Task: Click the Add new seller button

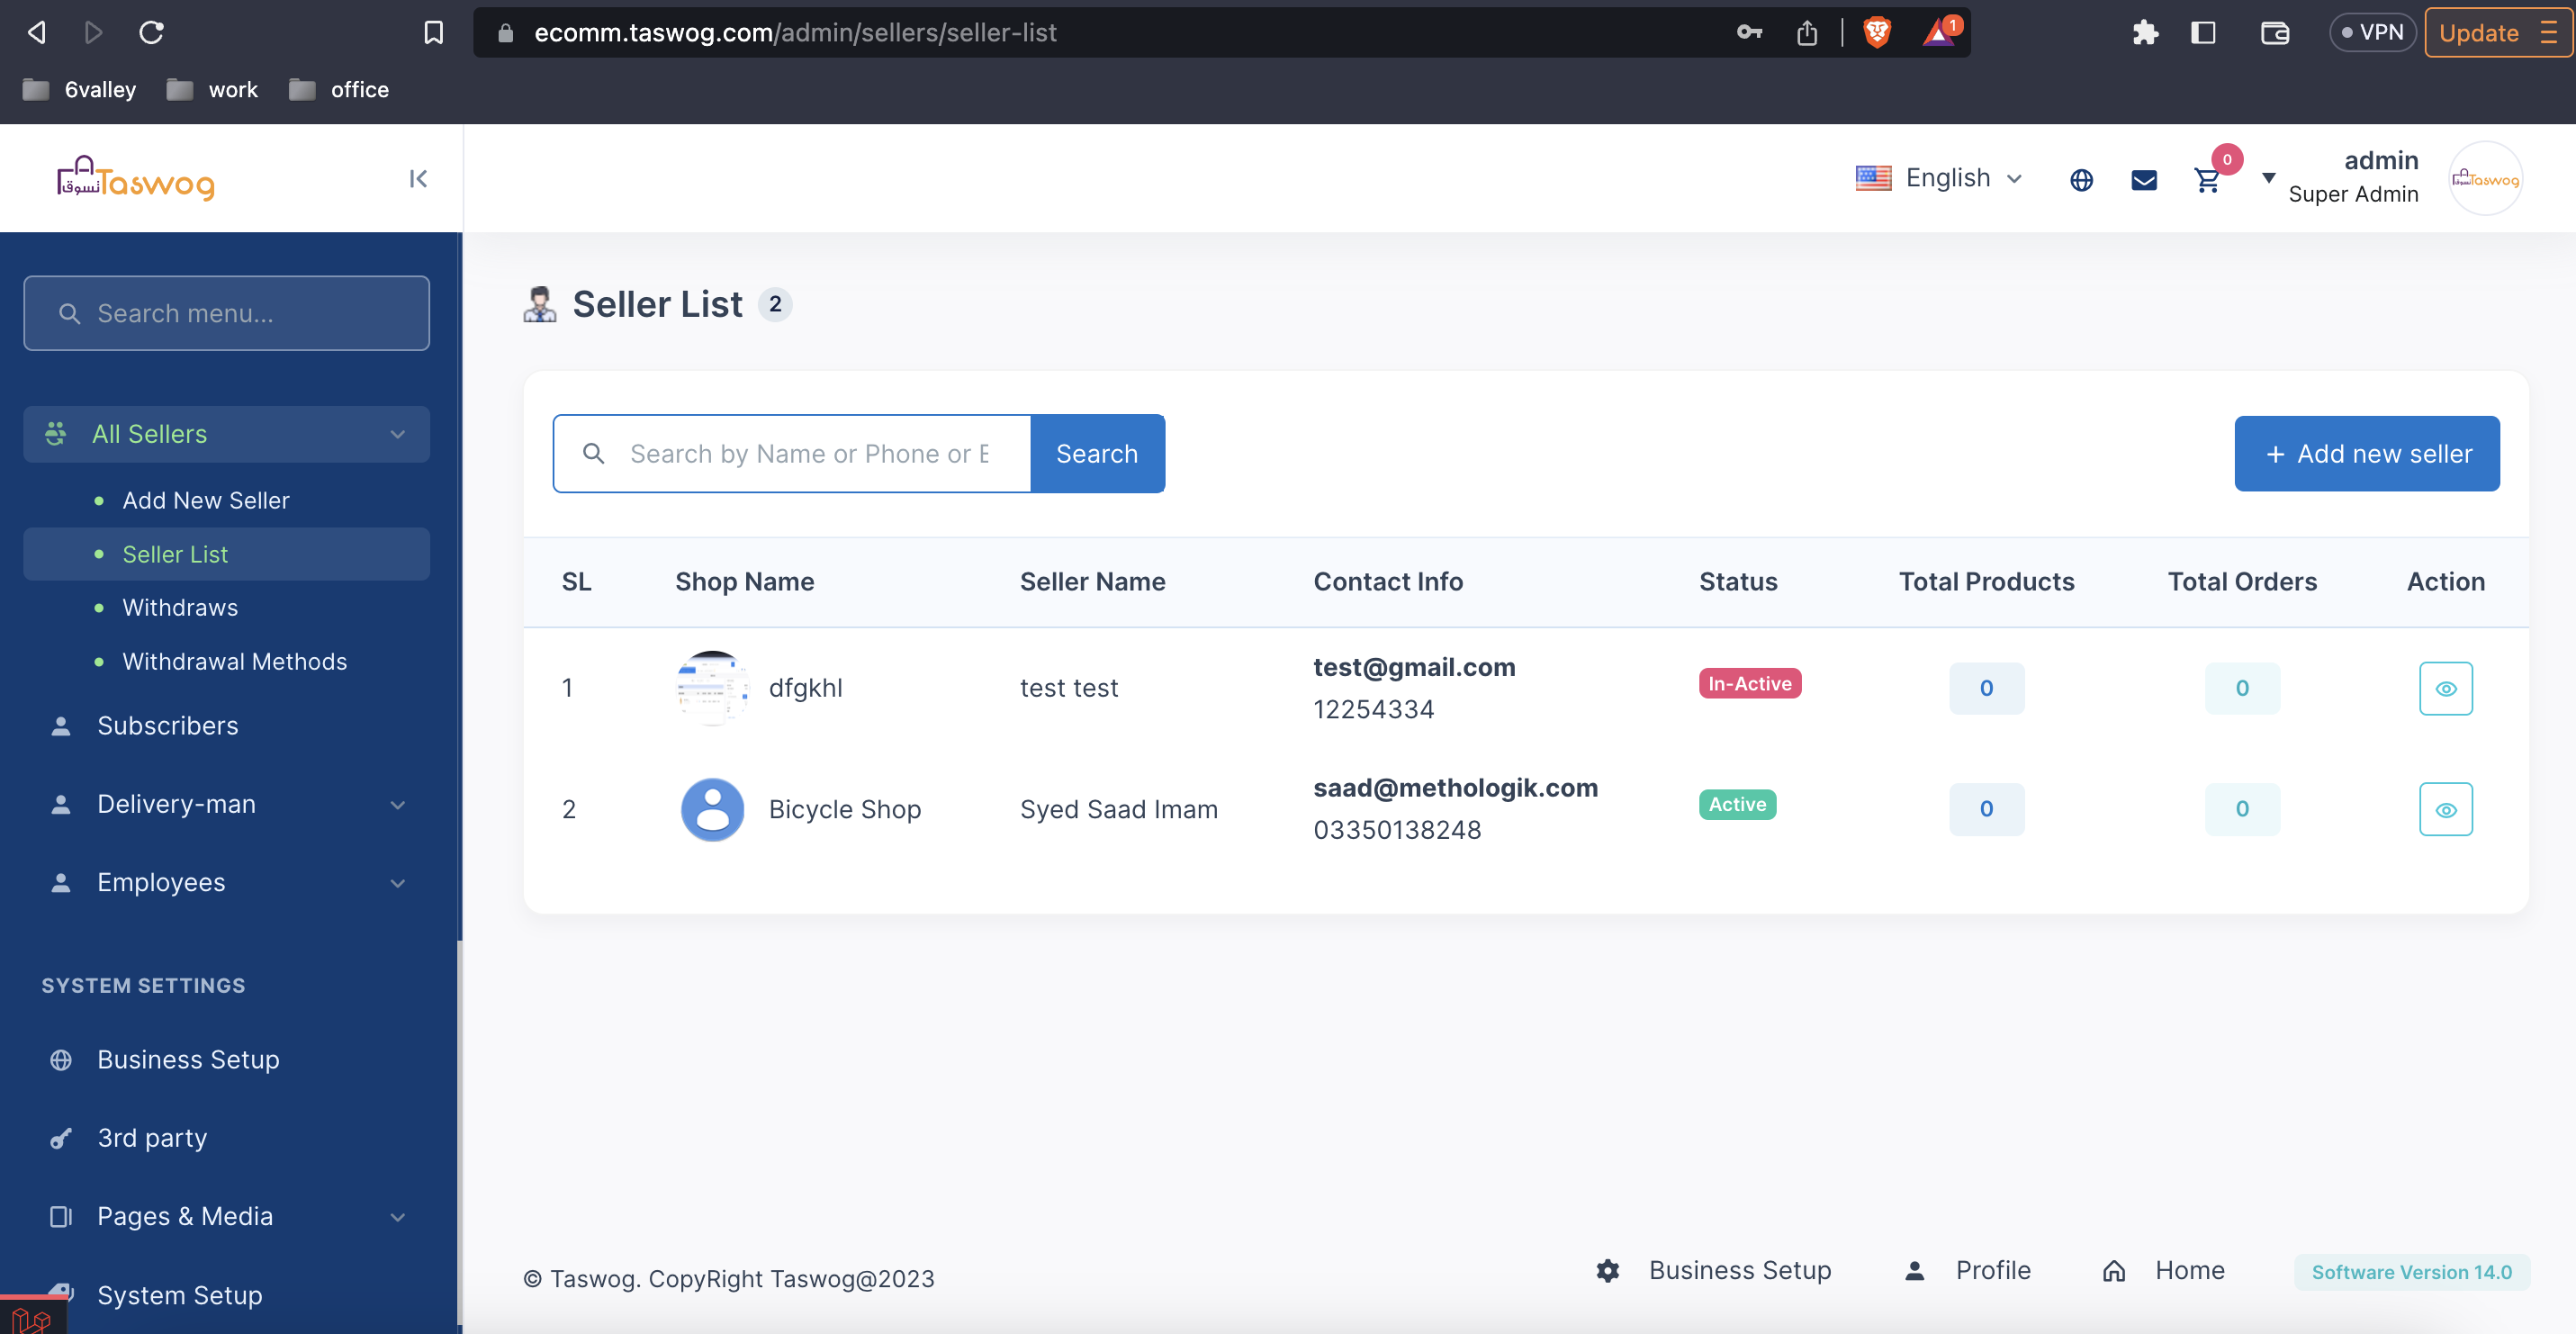Action: pos(2366,454)
